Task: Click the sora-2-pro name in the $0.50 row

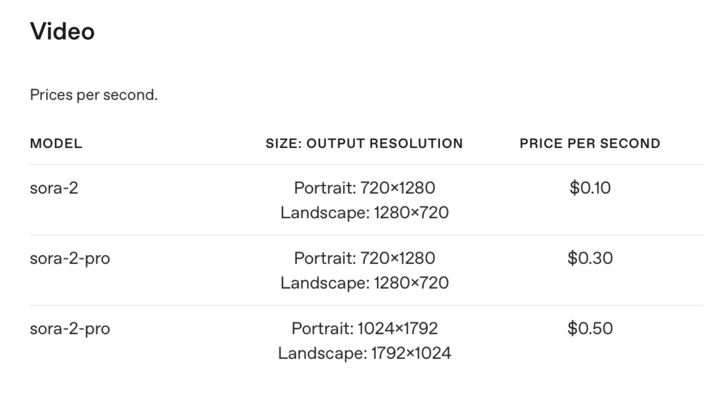Action: click(70, 328)
